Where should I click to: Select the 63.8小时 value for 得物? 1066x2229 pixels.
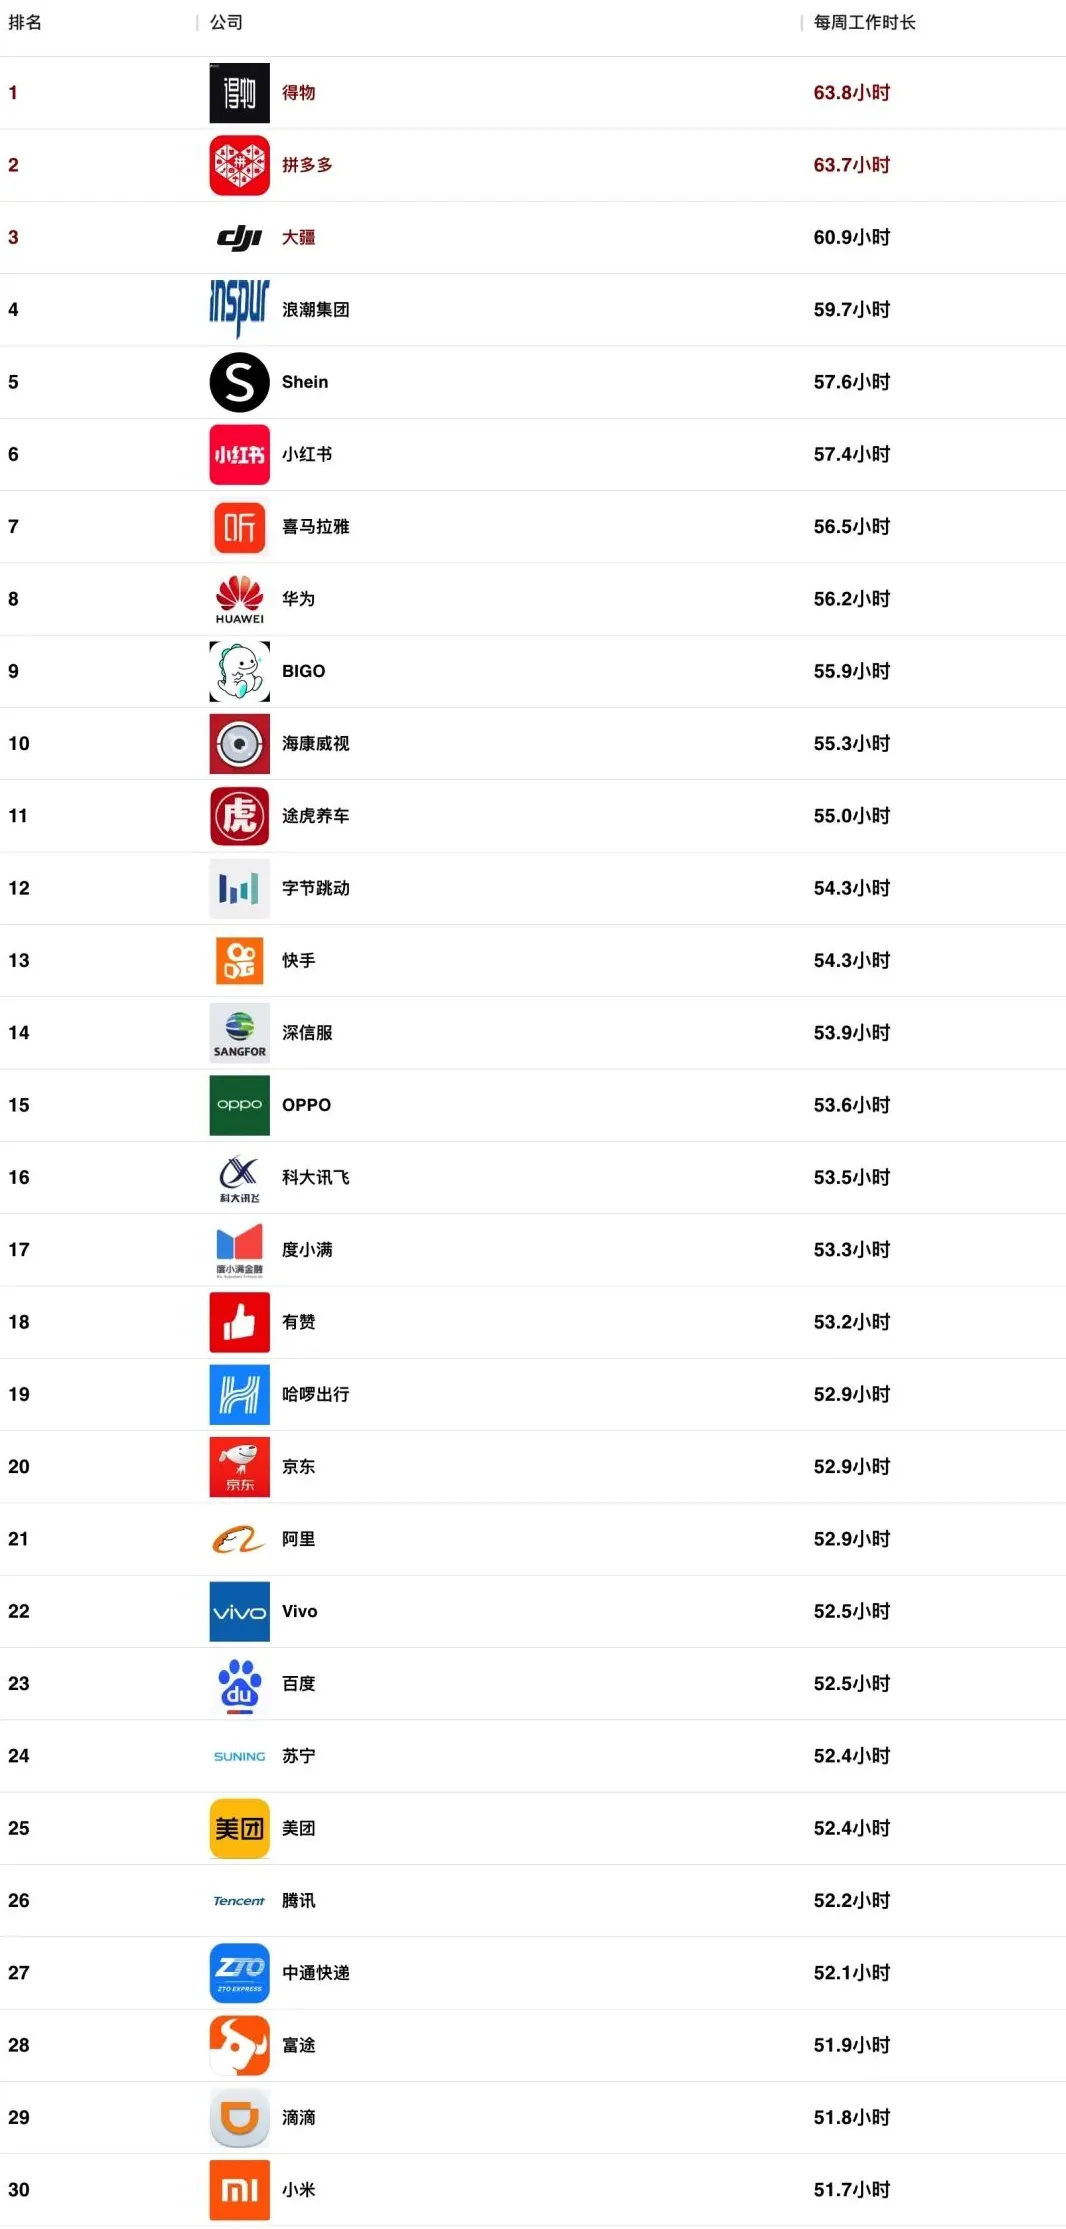(x=851, y=93)
